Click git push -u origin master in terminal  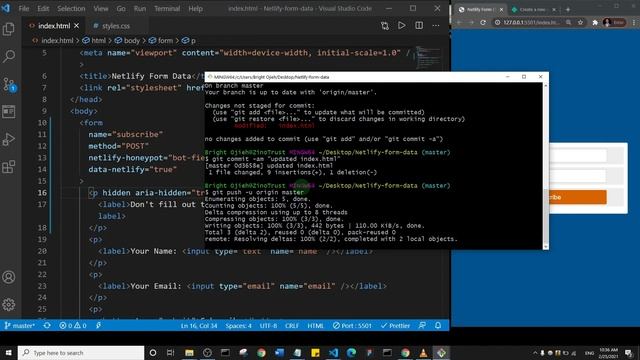tap(258, 192)
